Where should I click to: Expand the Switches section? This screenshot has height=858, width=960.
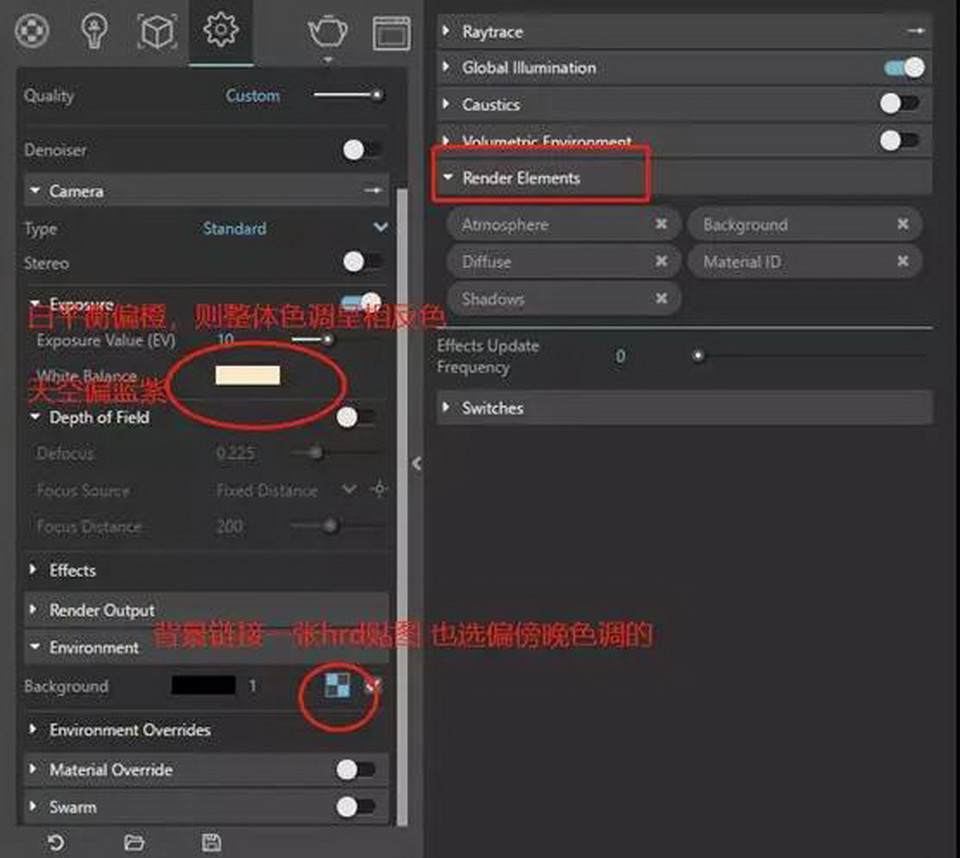tap(492, 408)
